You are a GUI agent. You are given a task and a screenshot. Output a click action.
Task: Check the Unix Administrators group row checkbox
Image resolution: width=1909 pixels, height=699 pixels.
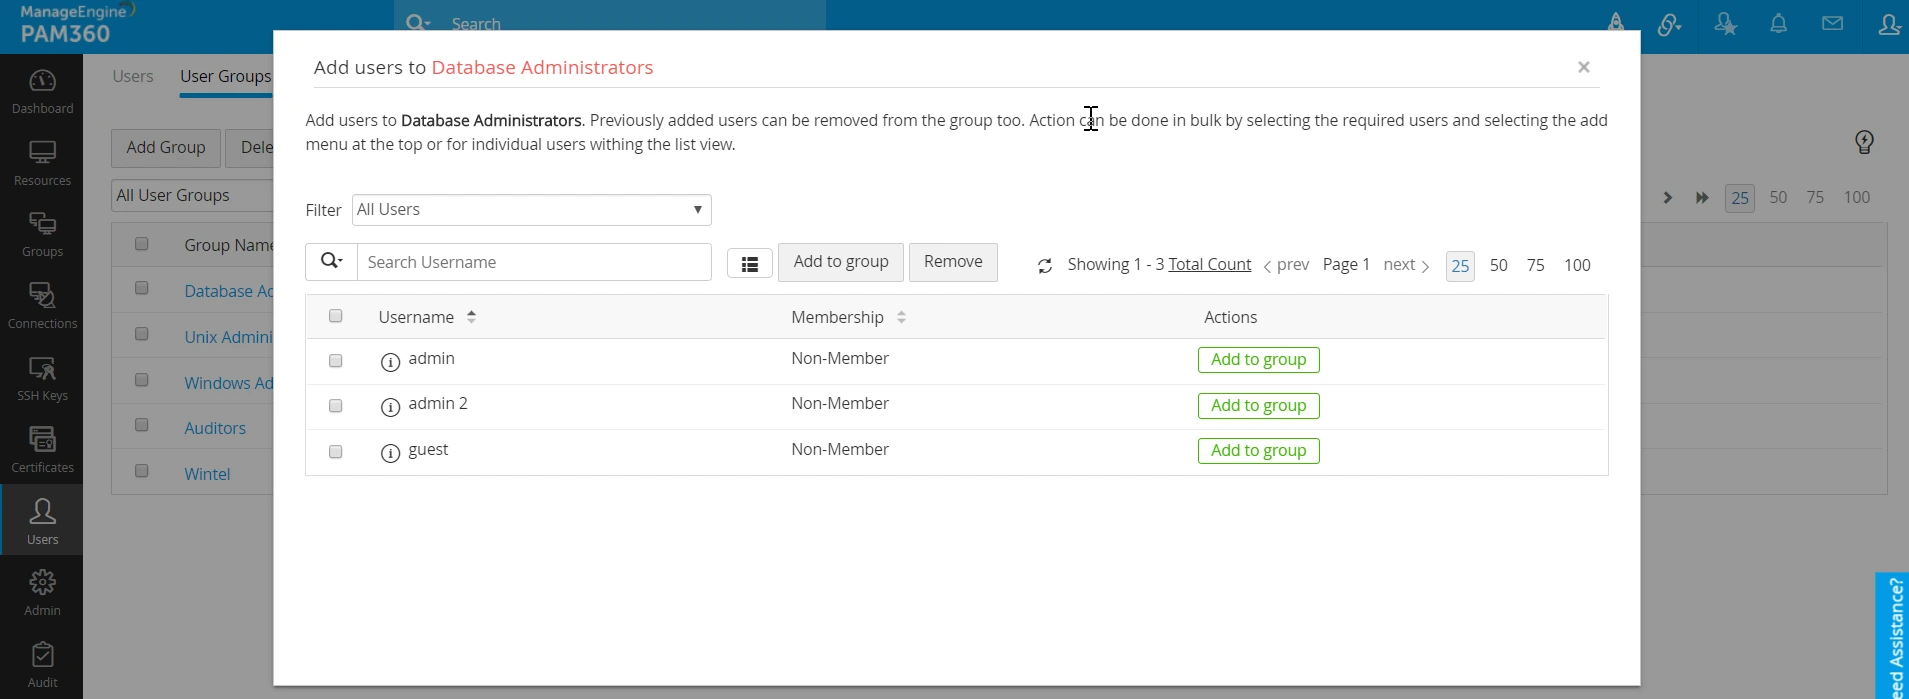142,334
